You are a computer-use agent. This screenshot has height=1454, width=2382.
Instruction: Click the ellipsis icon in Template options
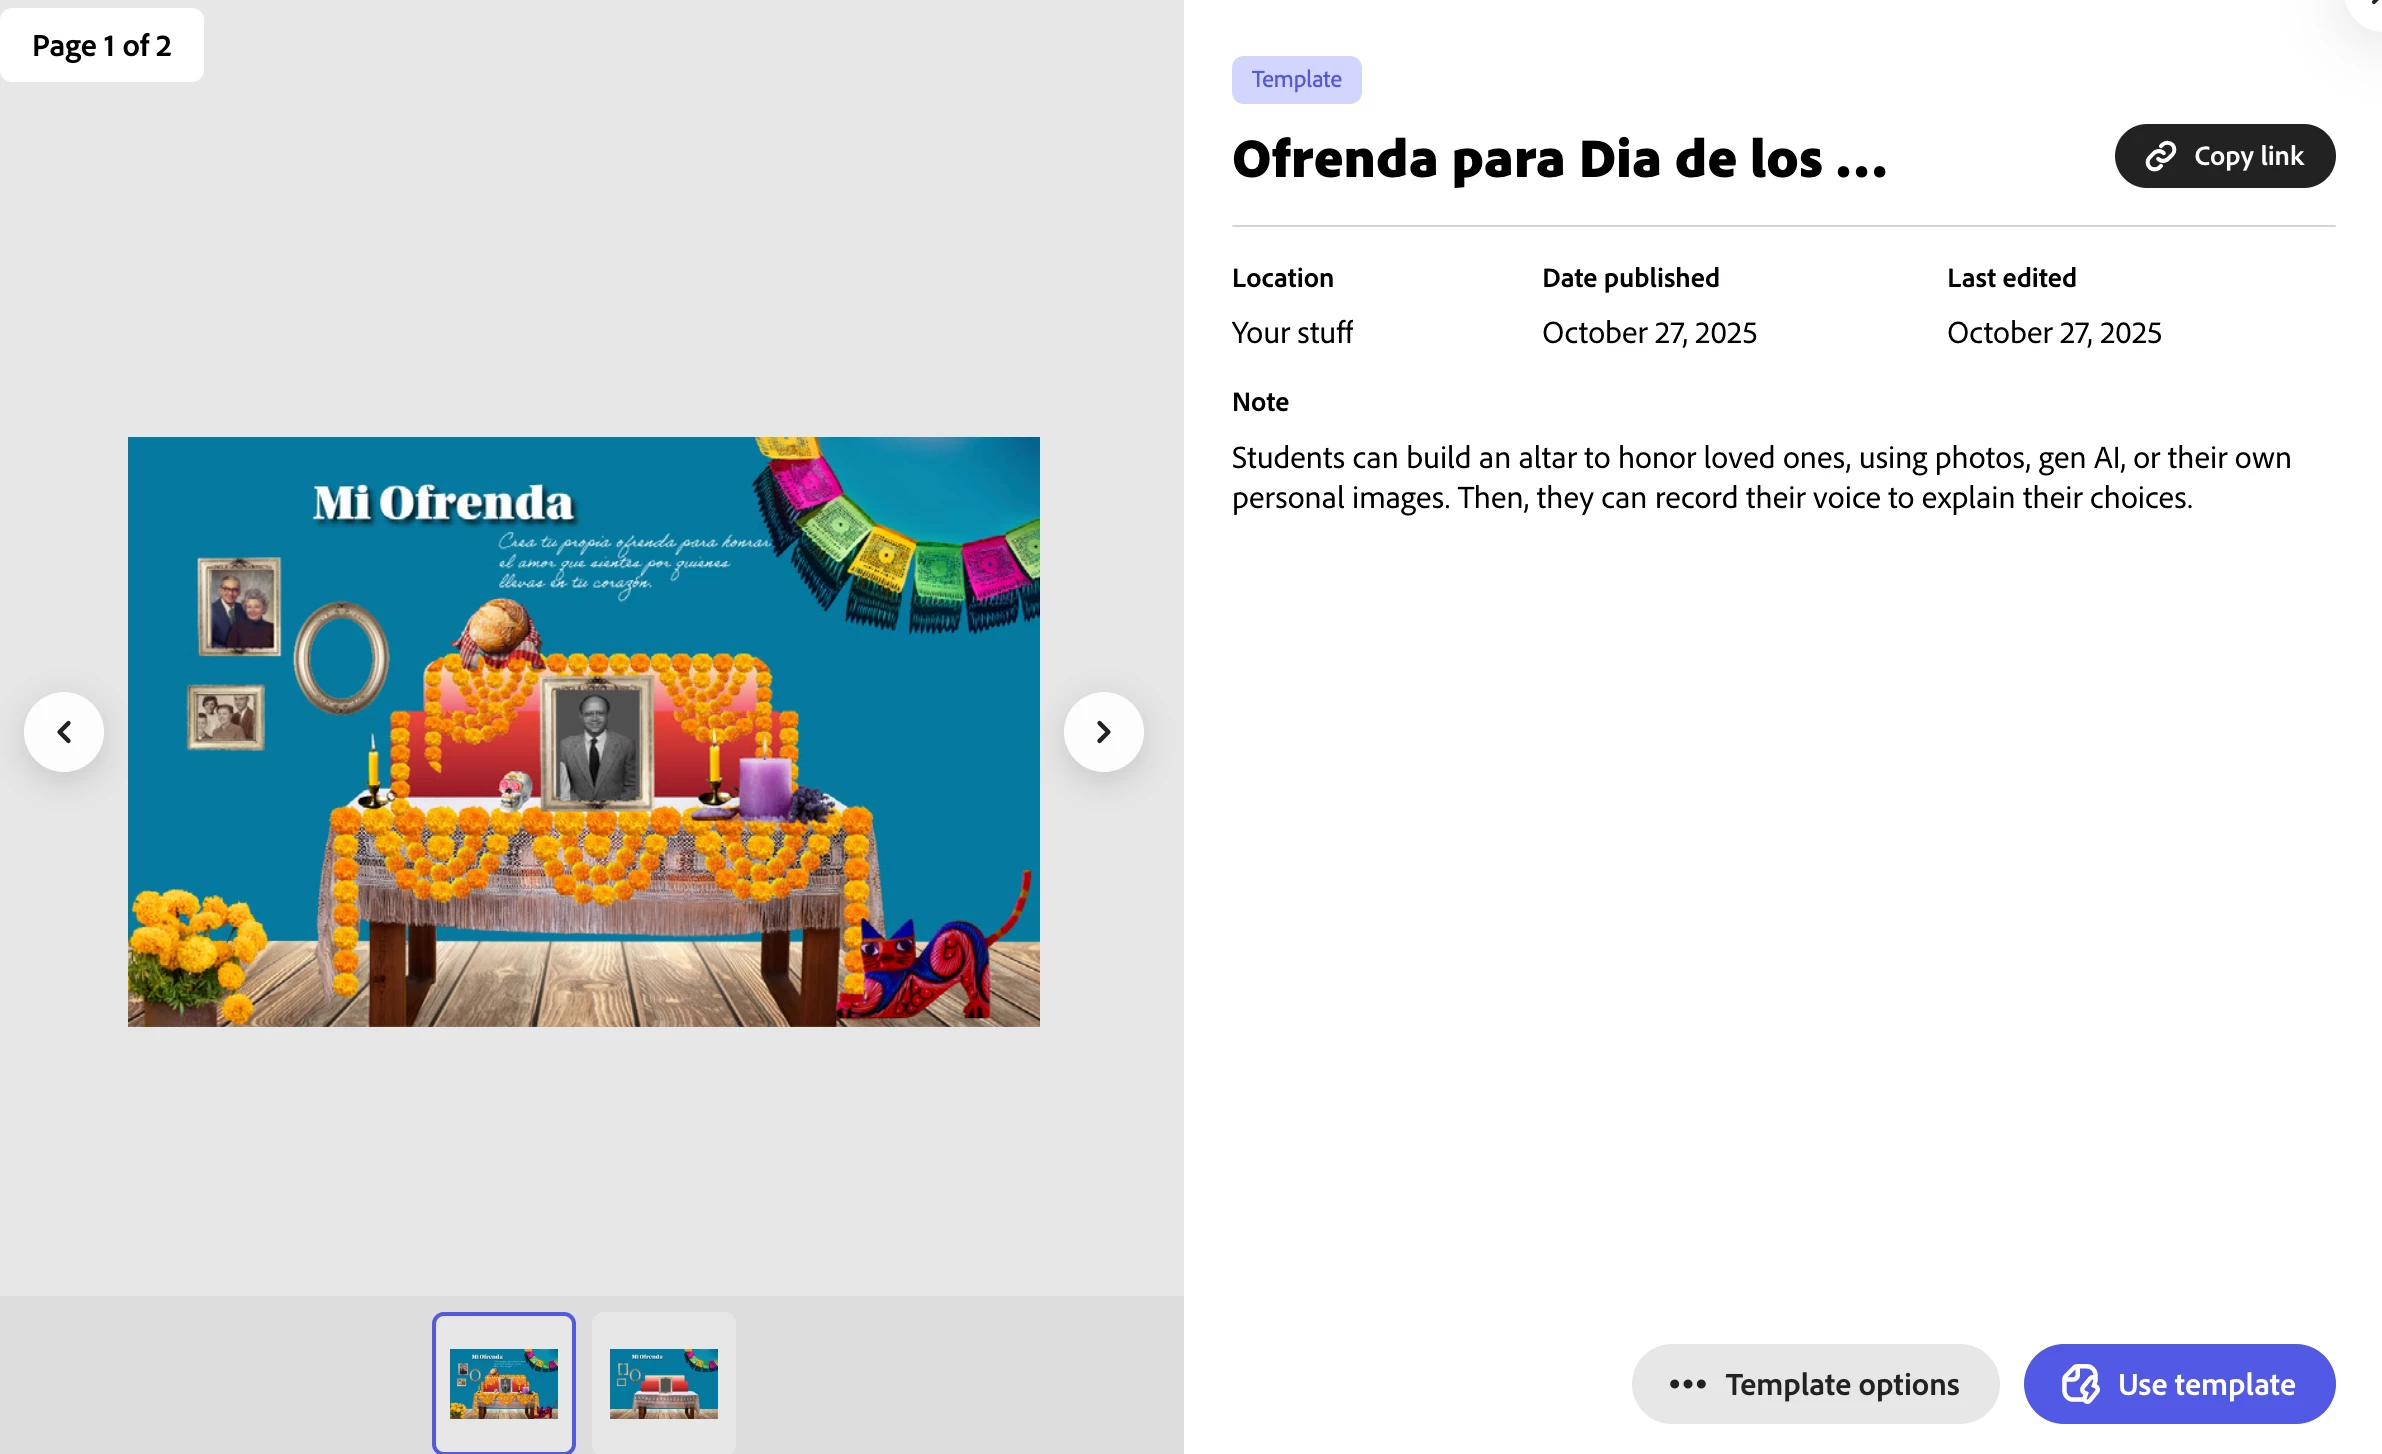pyautogui.click(x=1687, y=1384)
